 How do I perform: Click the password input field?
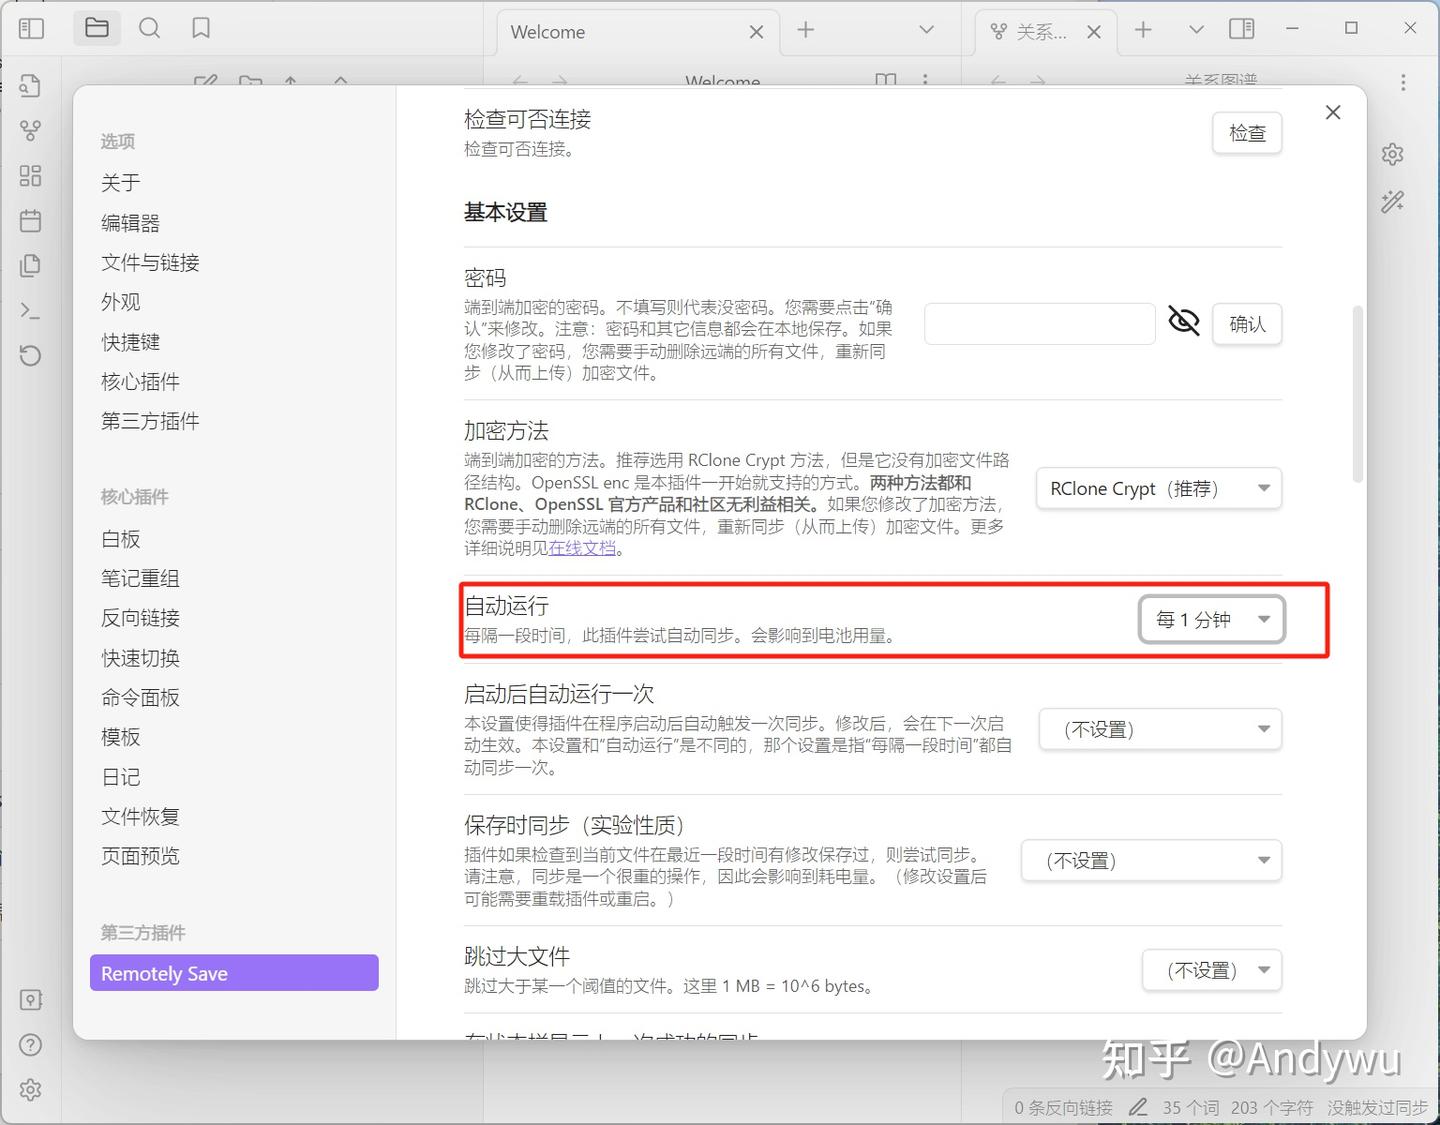pyautogui.click(x=1039, y=323)
